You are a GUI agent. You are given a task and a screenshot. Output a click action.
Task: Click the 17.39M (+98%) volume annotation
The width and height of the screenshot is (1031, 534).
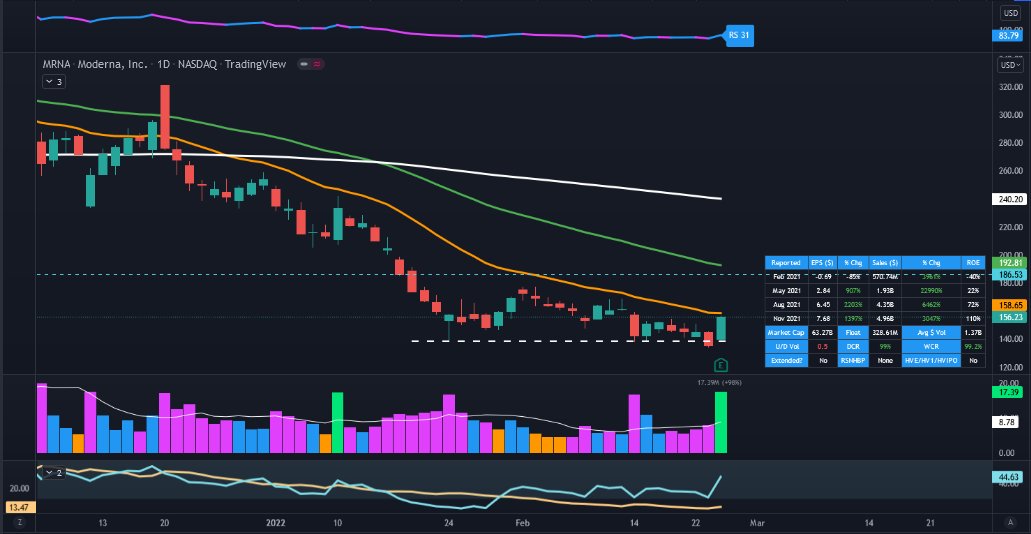[720, 382]
